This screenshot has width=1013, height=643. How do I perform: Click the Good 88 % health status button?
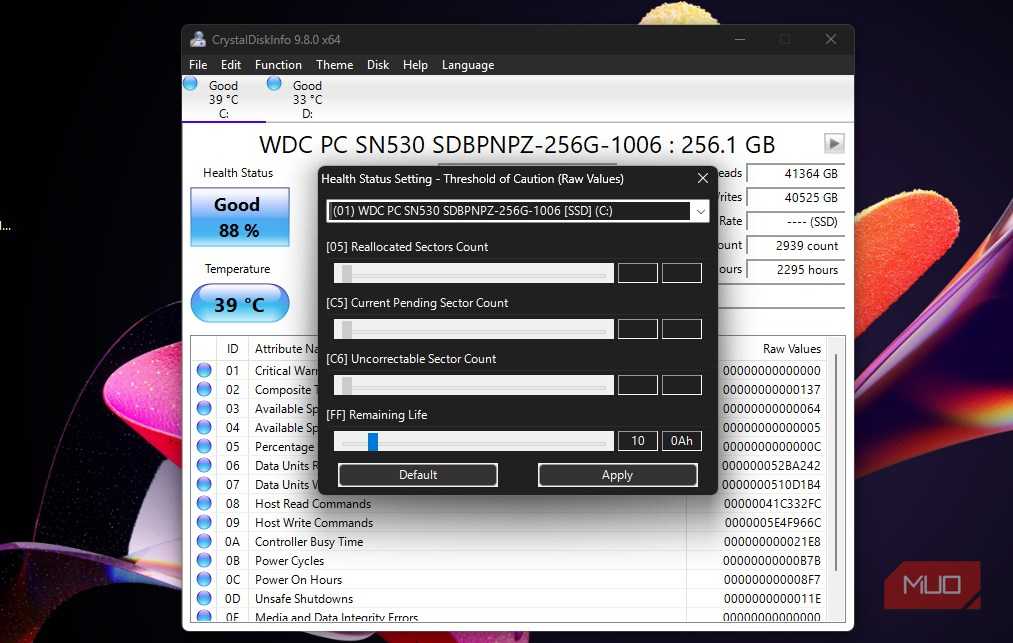240,217
